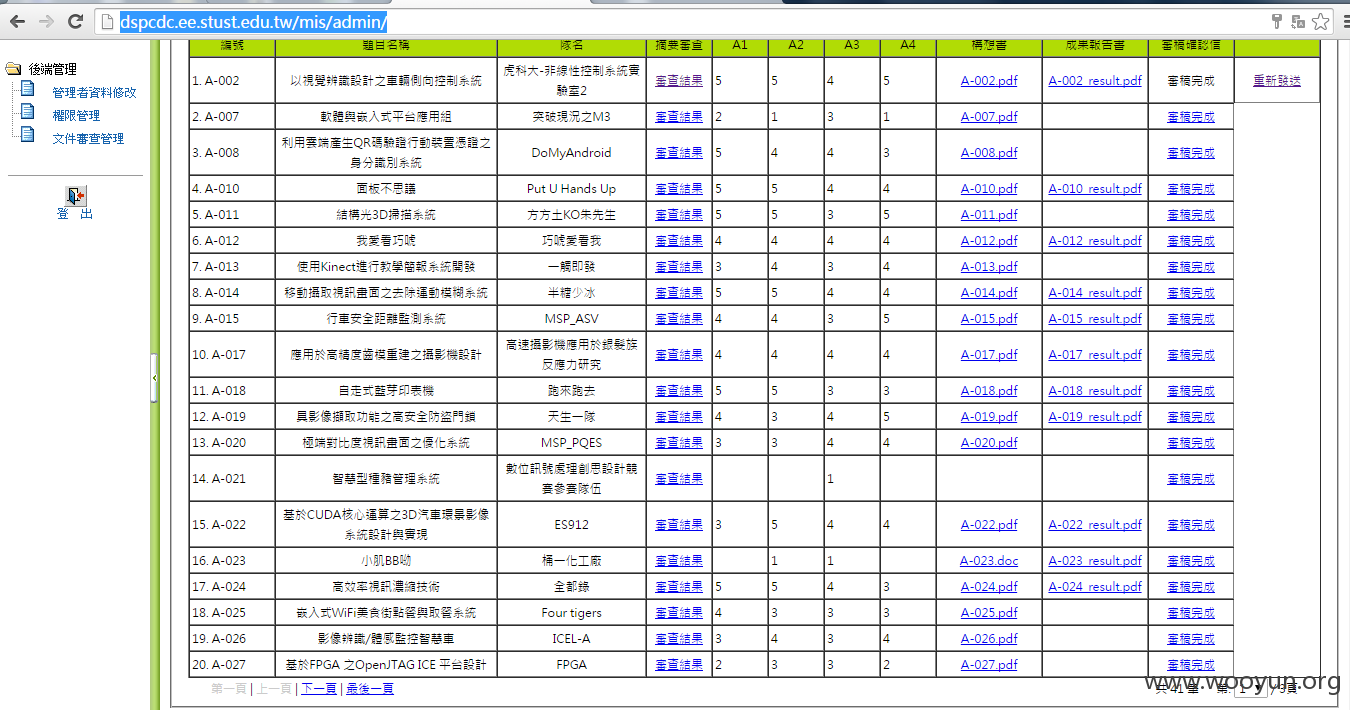Click the 後端管理 folder icon
1350x710 pixels.
[x=13, y=69]
